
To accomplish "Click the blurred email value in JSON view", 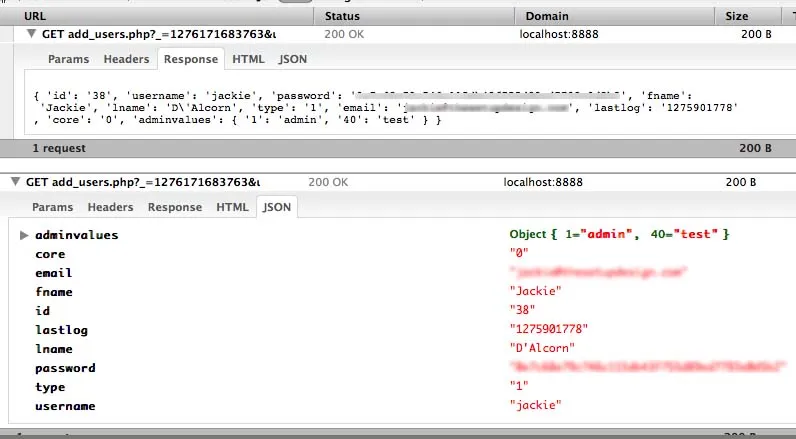I will pos(599,272).
